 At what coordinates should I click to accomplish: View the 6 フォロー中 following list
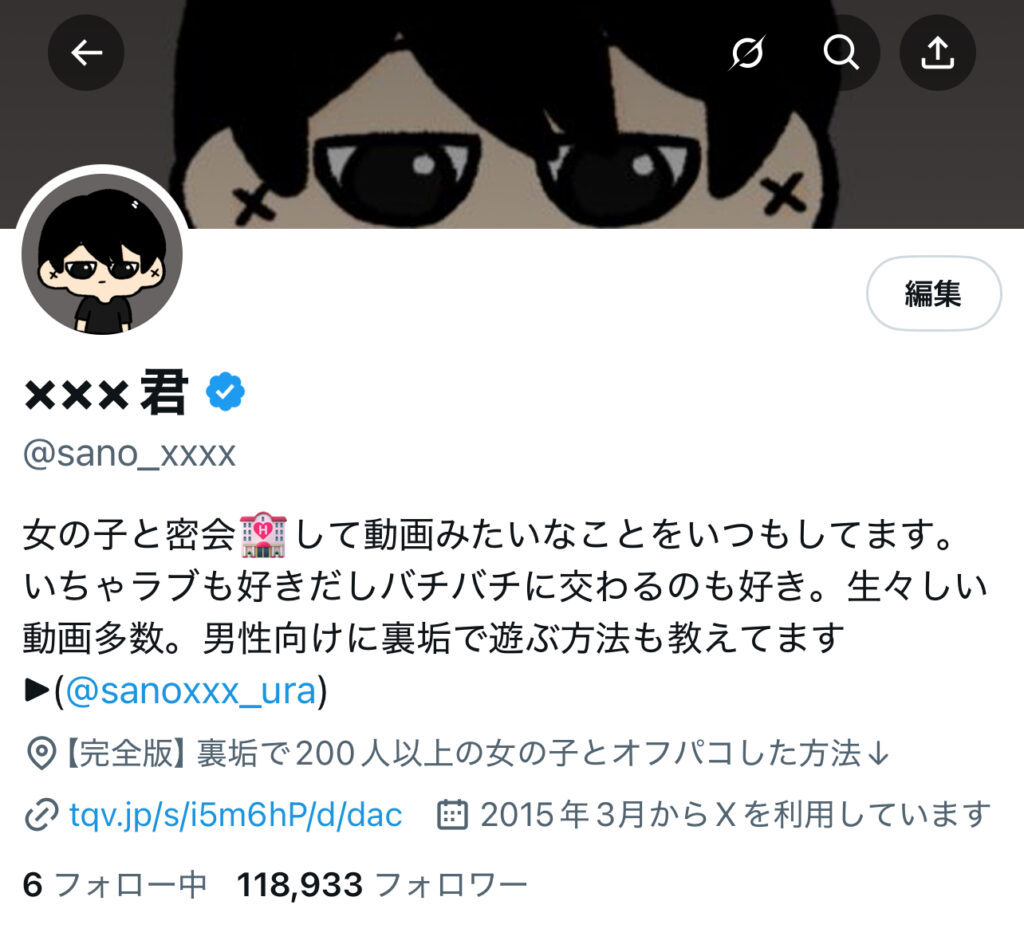(115, 885)
